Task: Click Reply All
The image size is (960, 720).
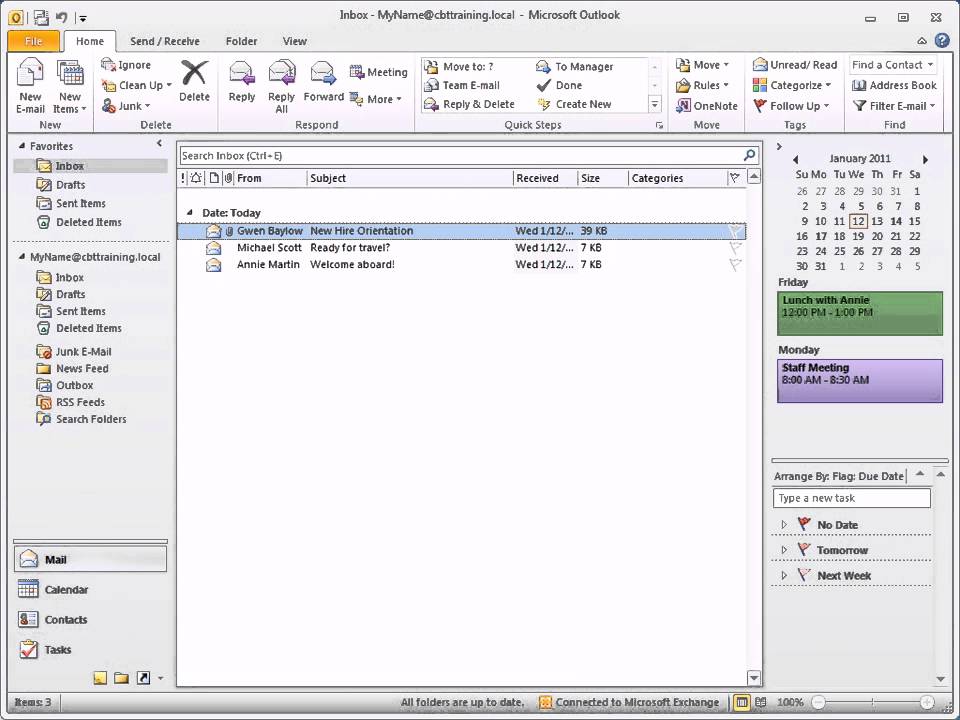Action: click(x=281, y=86)
